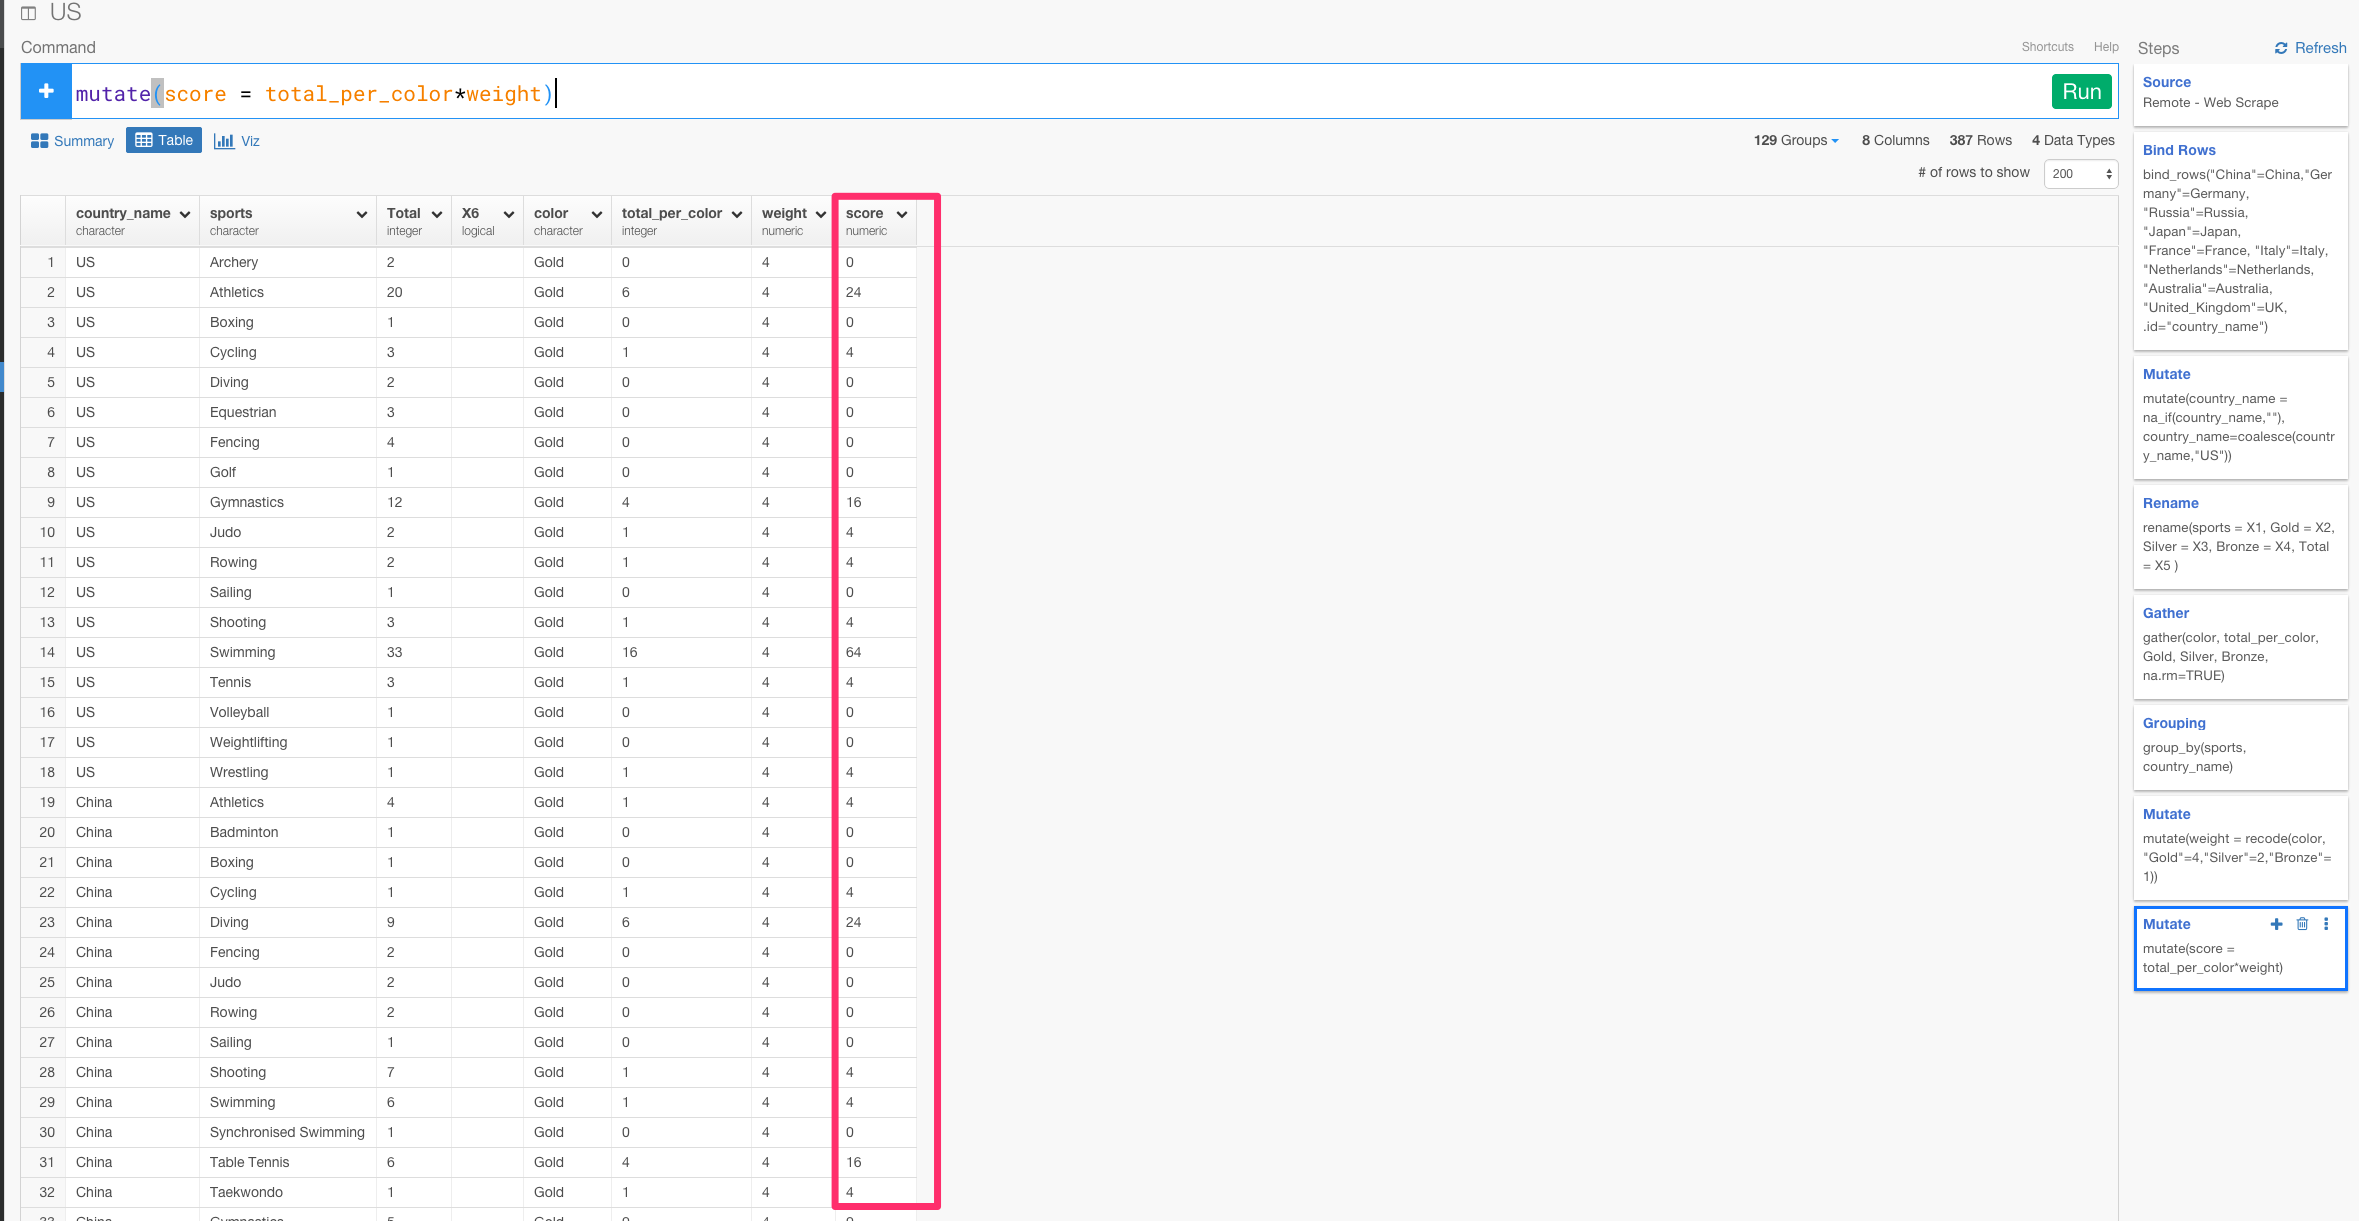
Task: Delete the selected Mutate step via trash icon
Action: point(2302,924)
